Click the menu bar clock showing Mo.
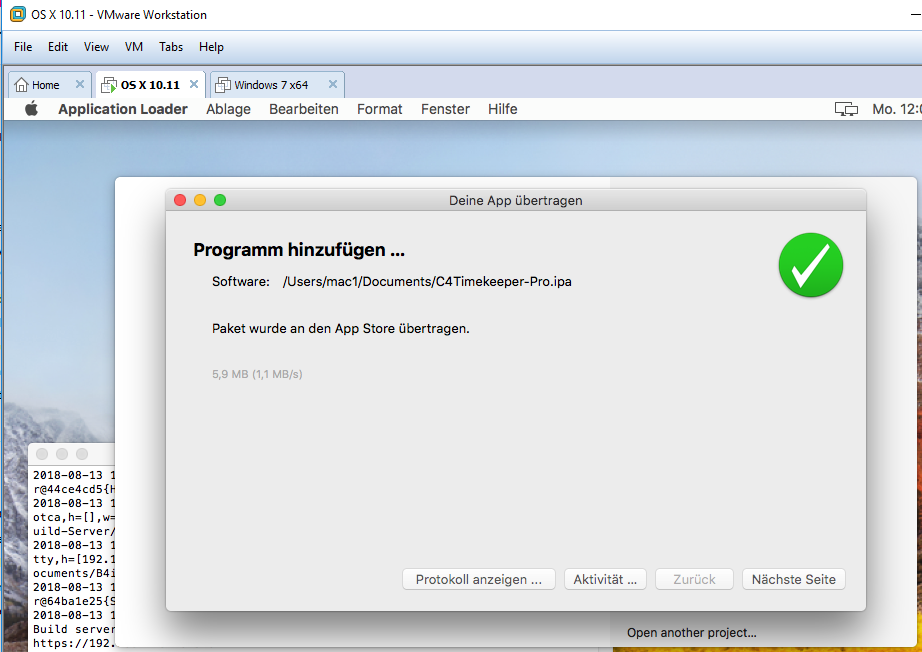 tap(897, 109)
